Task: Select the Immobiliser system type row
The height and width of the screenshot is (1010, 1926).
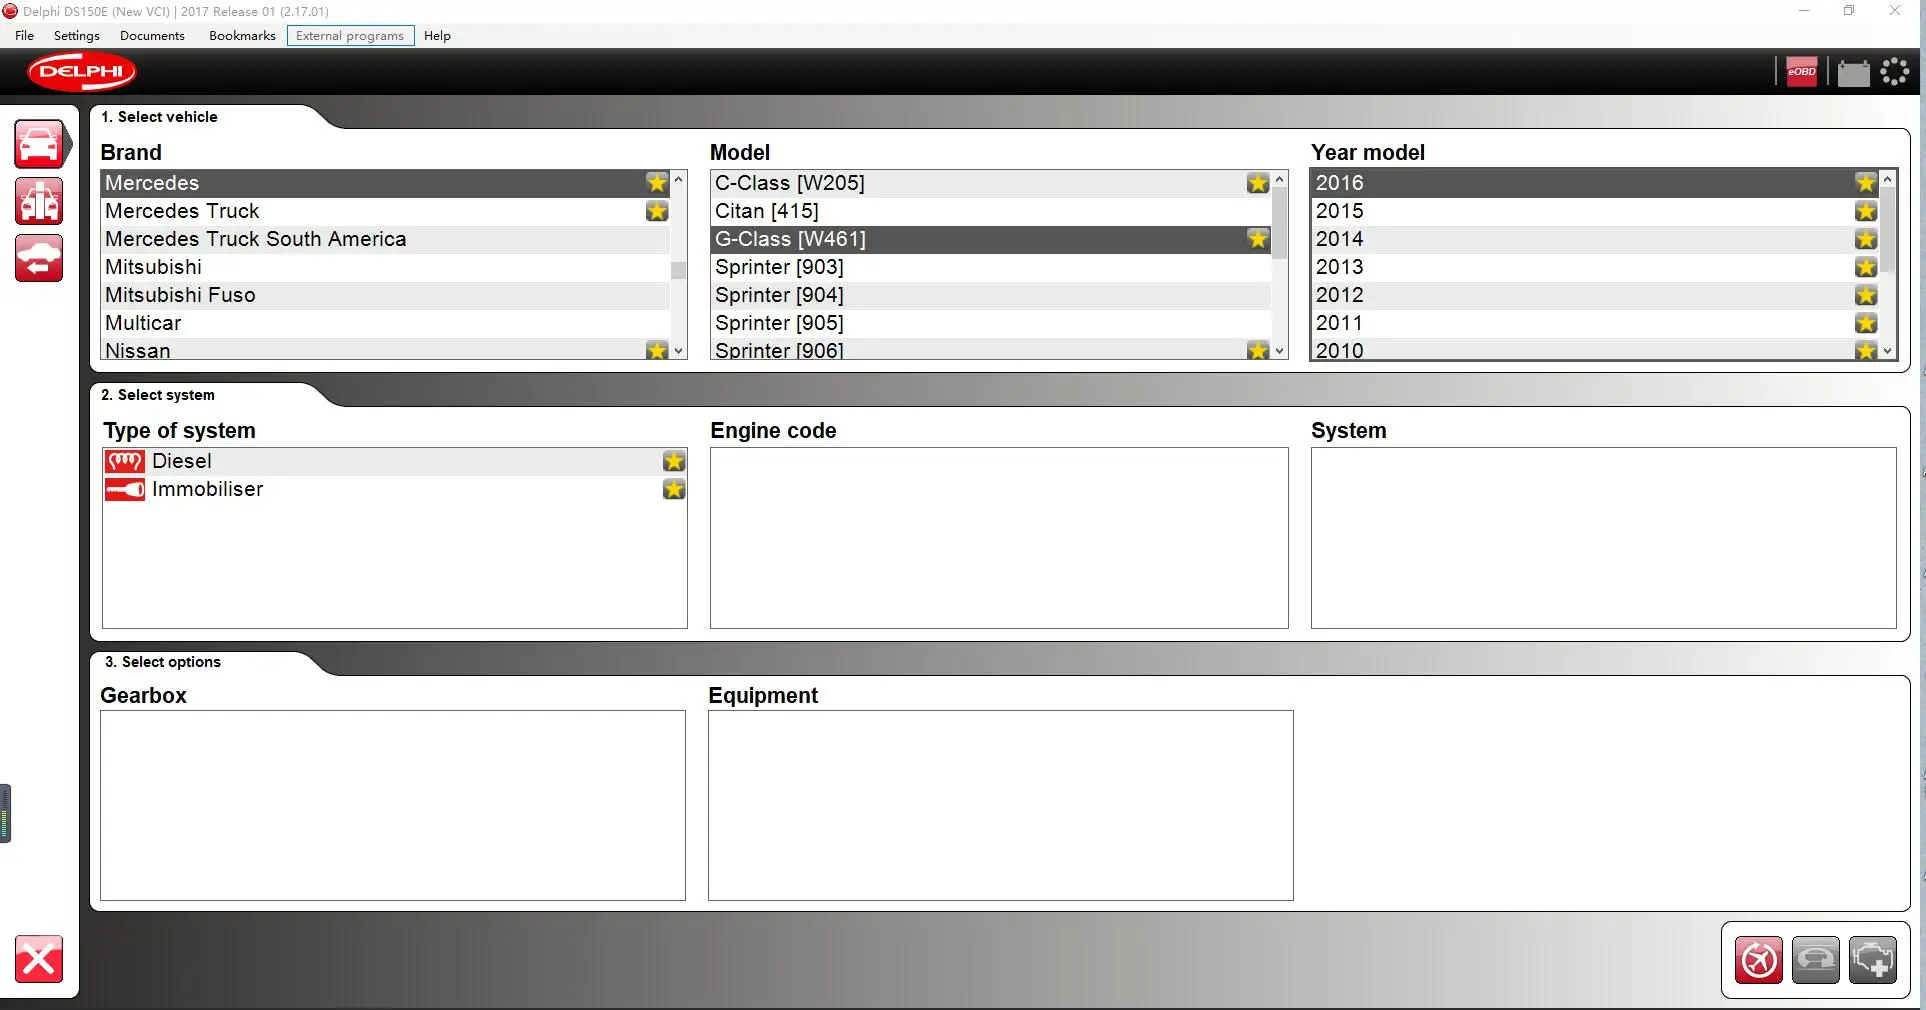Action: click(395, 489)
